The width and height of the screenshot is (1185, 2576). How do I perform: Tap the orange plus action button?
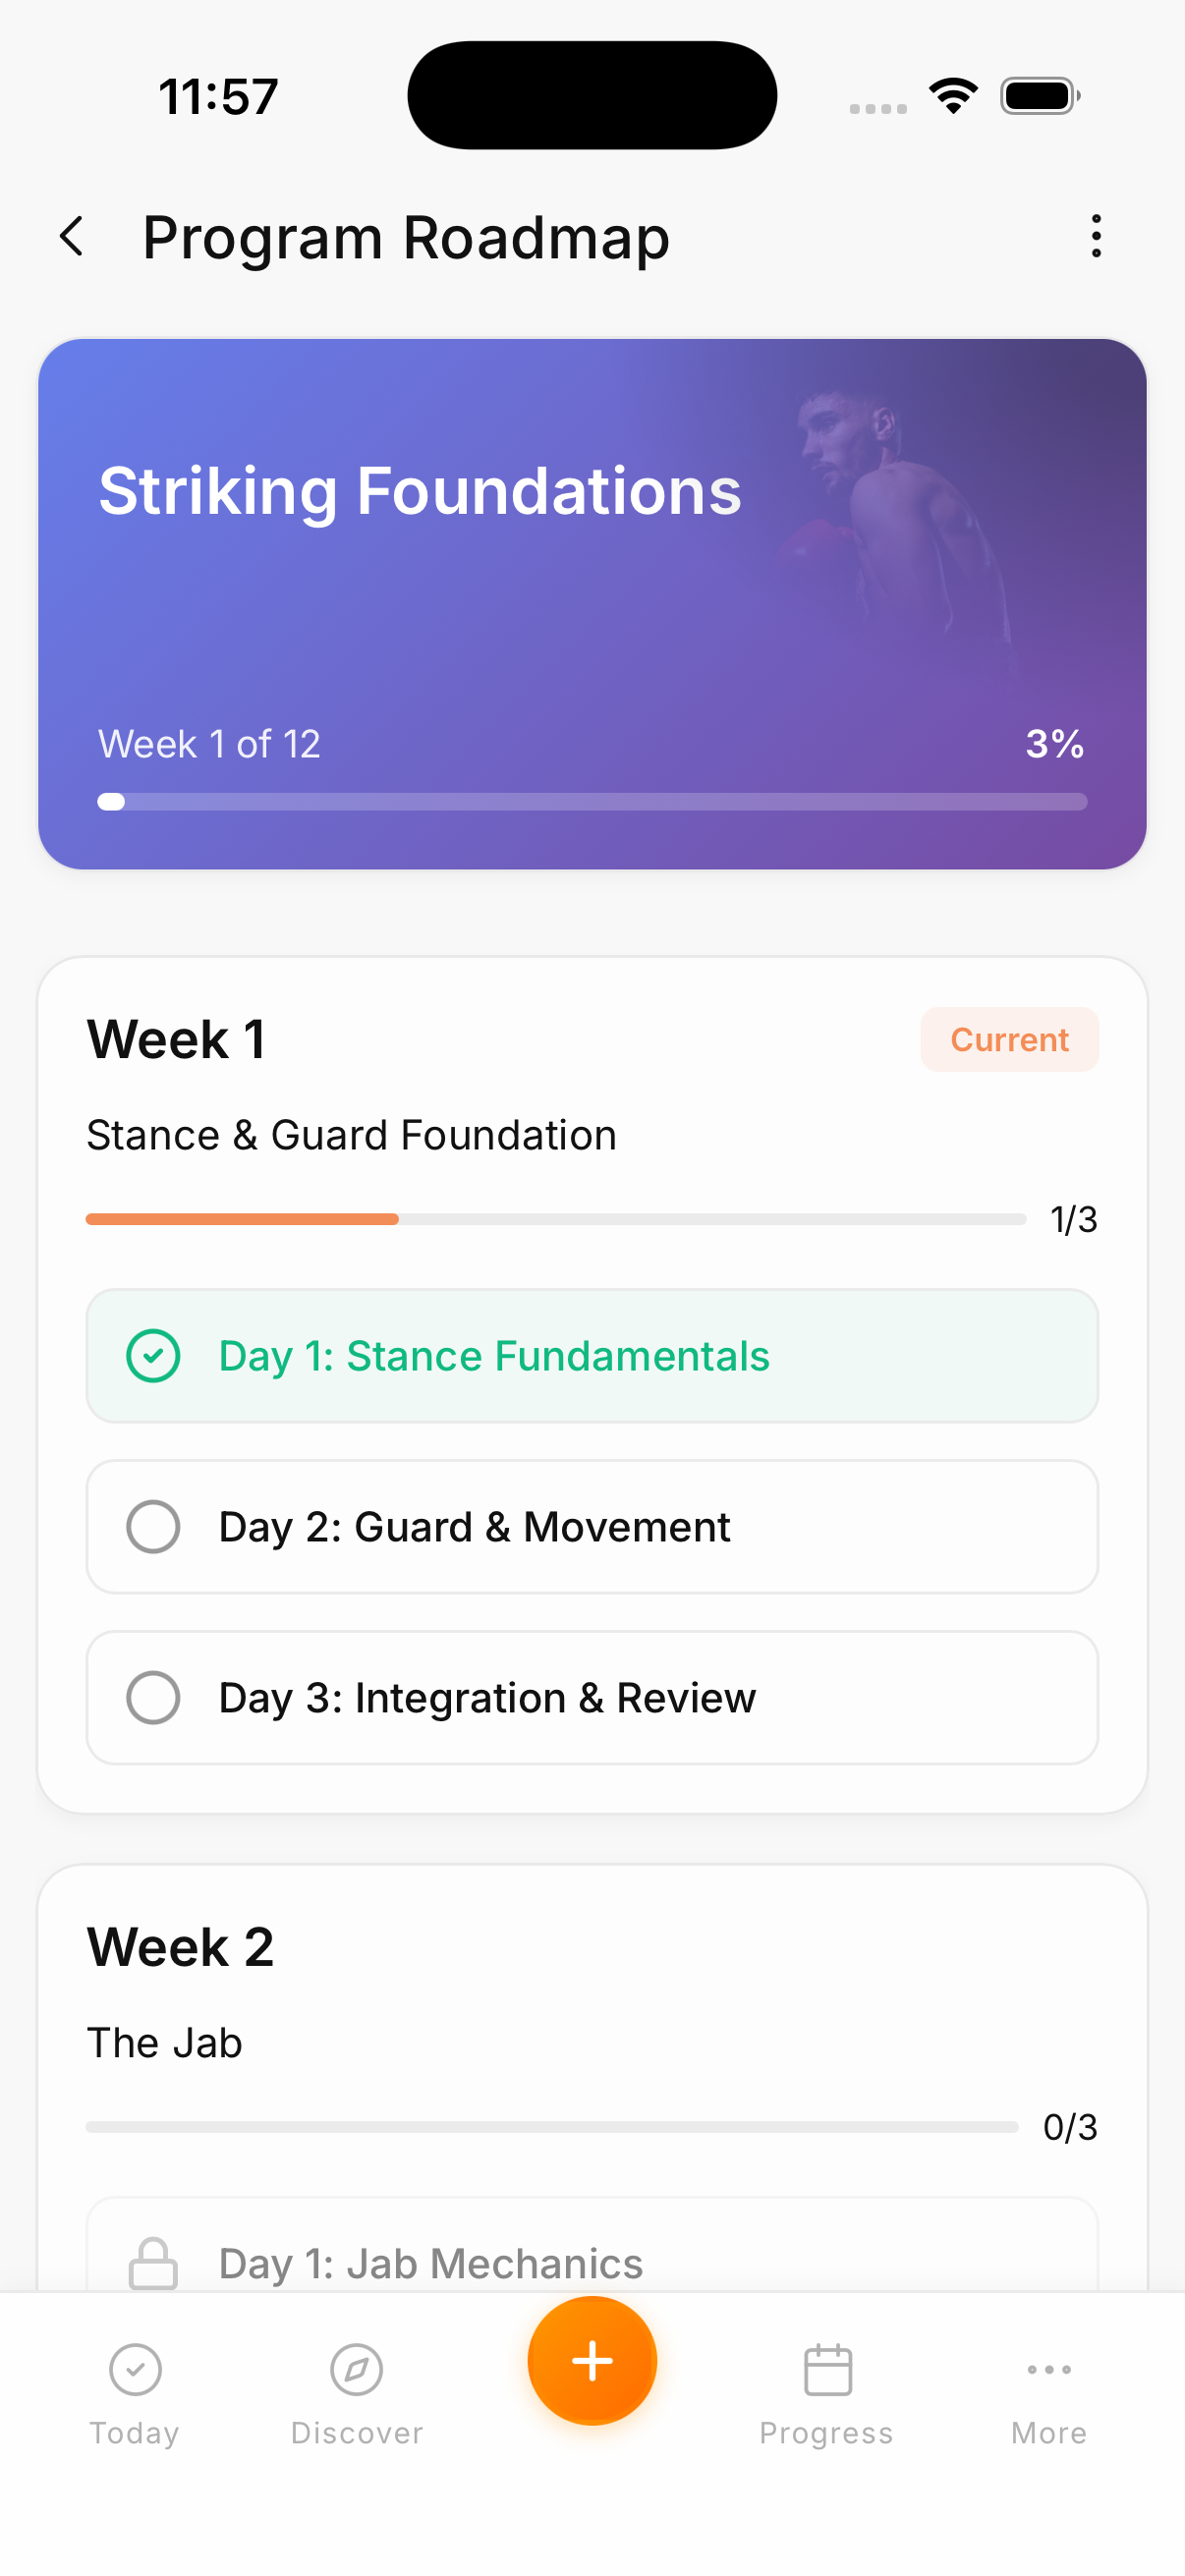tap(592, 2360)
